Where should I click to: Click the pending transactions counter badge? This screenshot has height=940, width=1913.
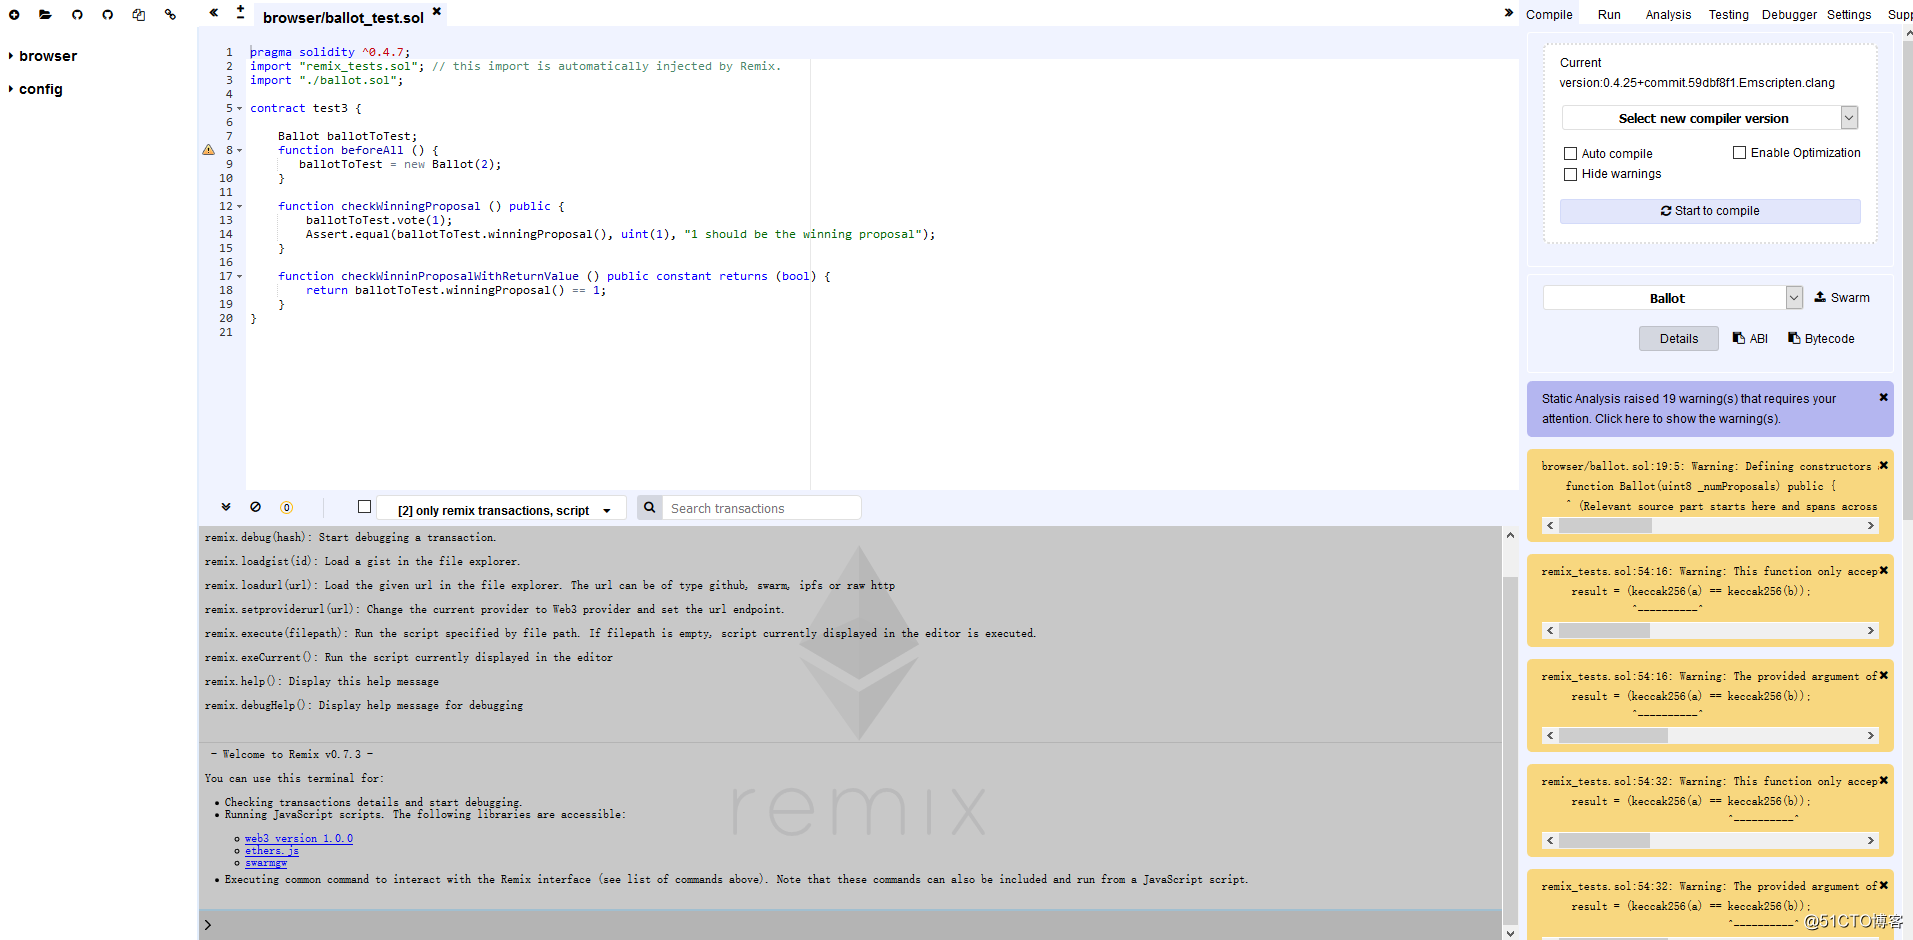(286, 508)
